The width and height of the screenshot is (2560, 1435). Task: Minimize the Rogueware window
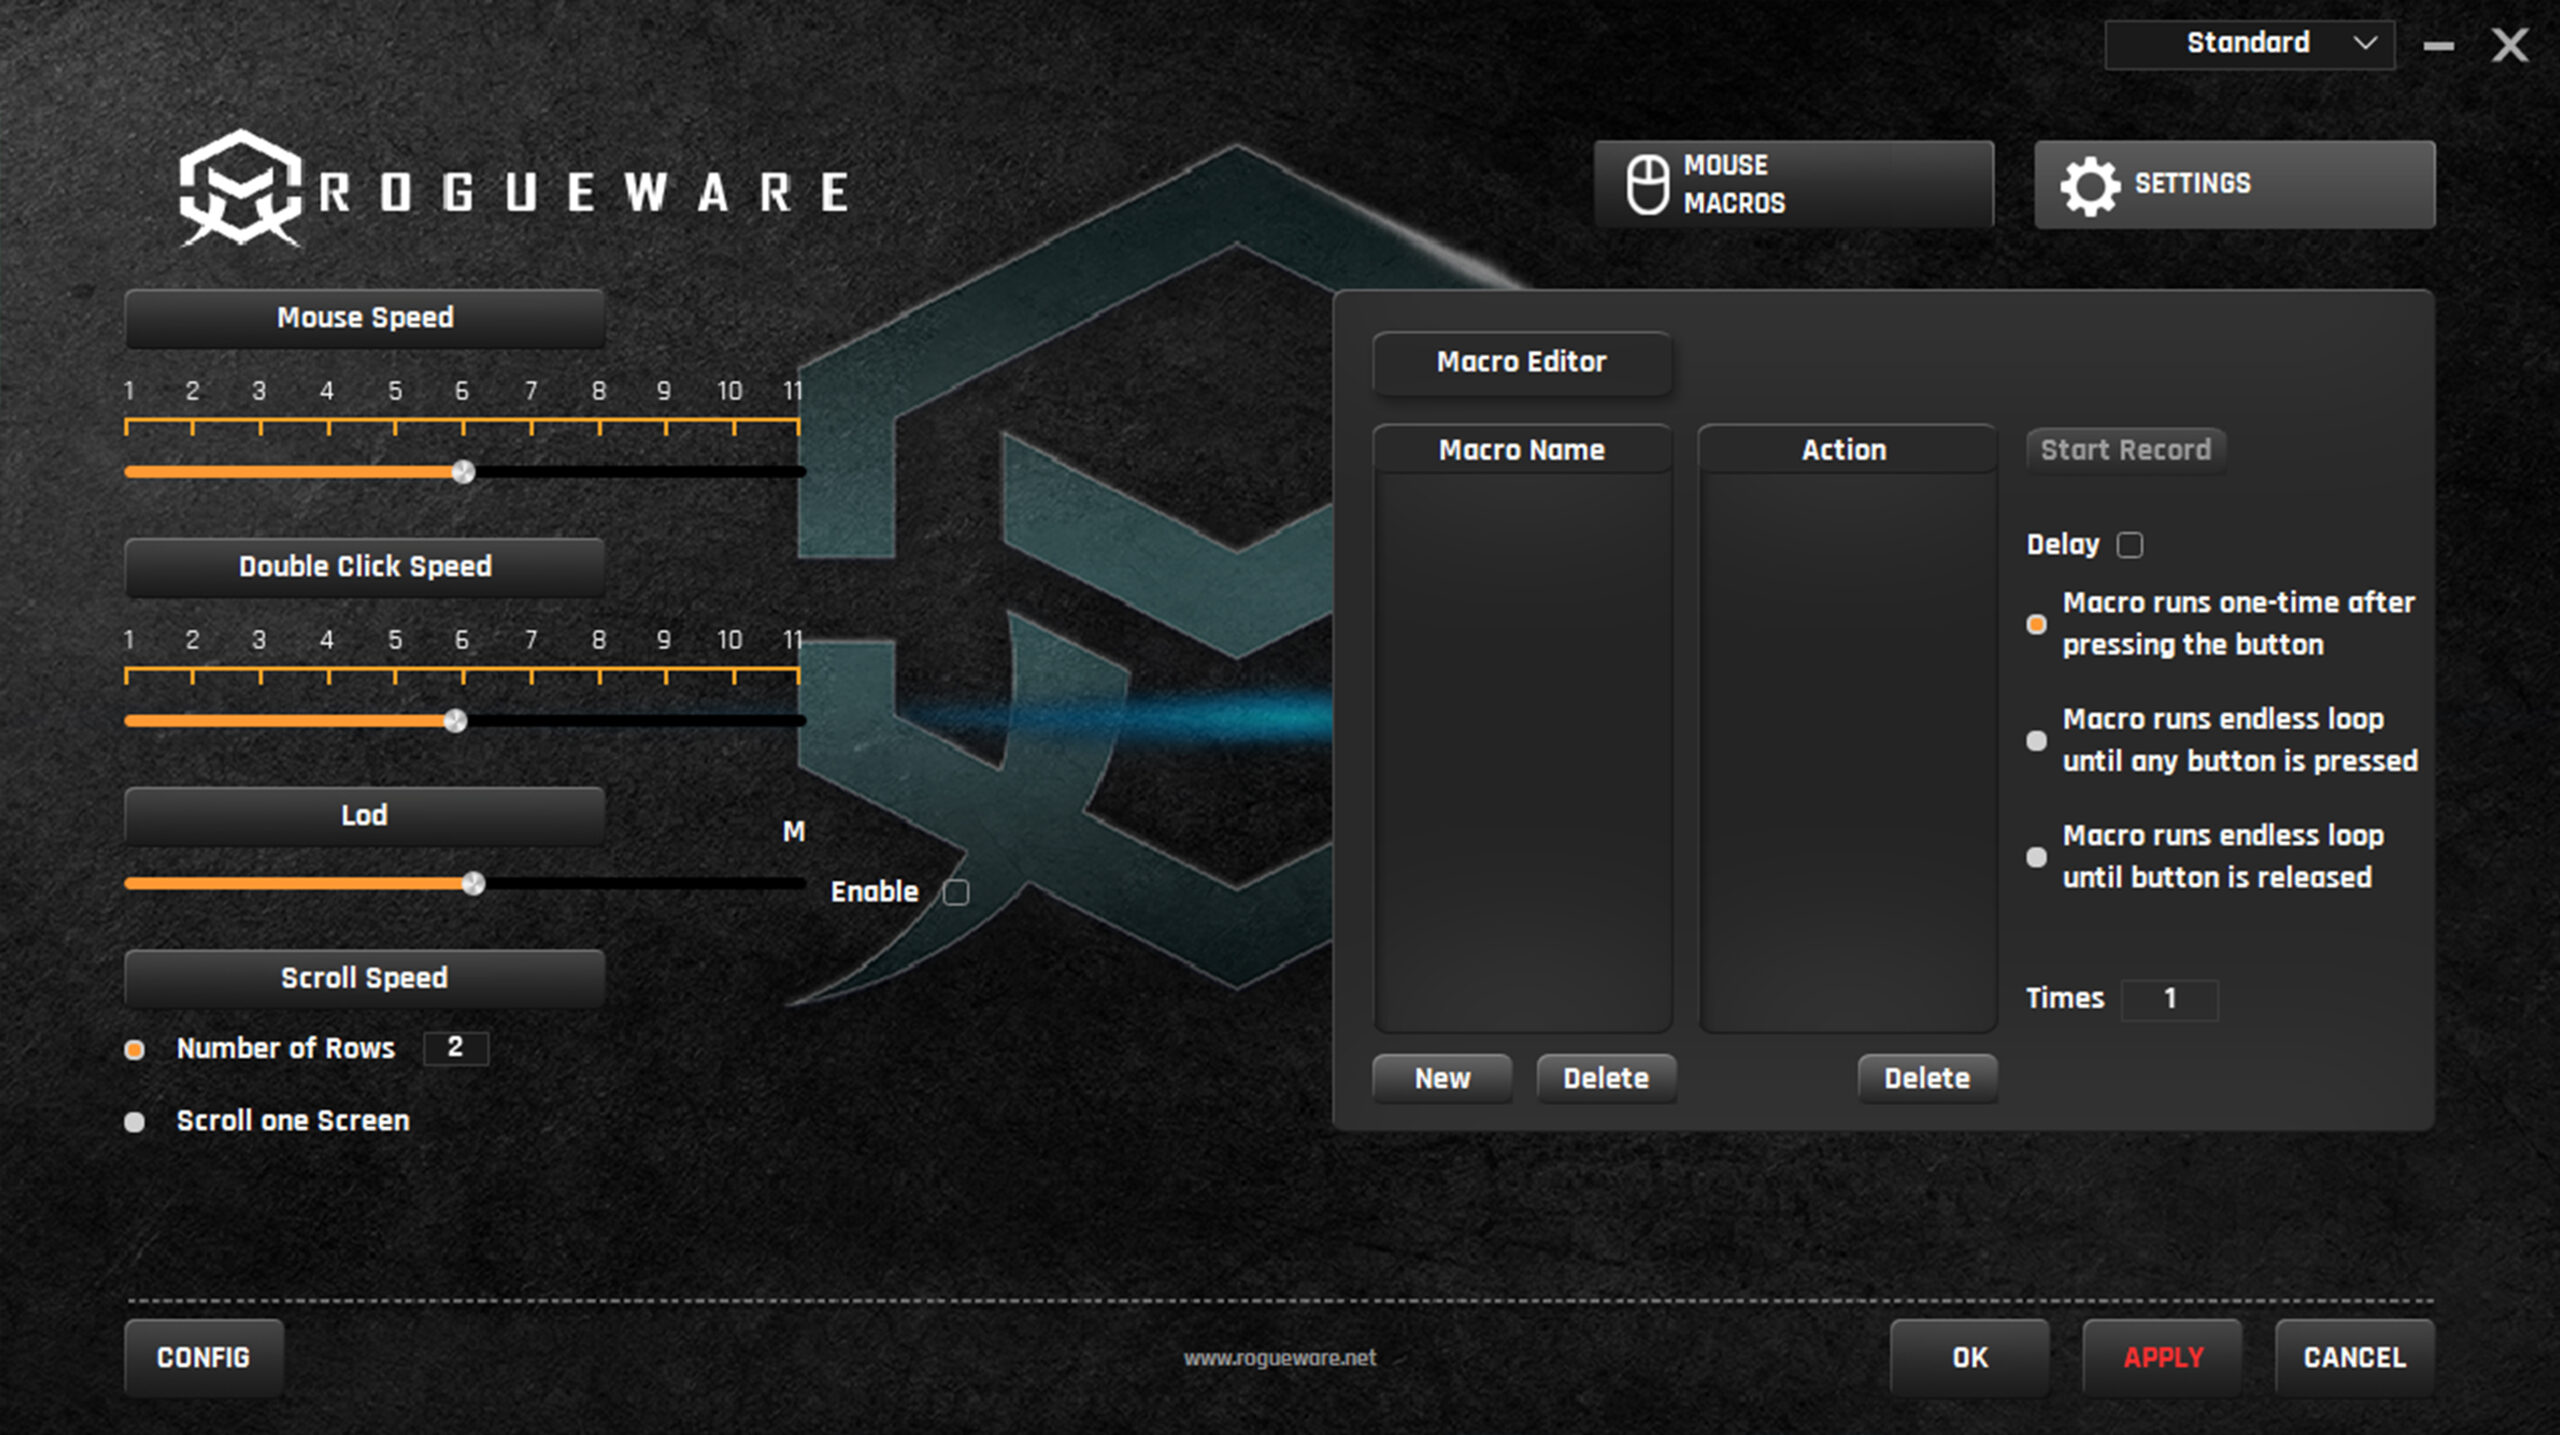coord(2438,46)
